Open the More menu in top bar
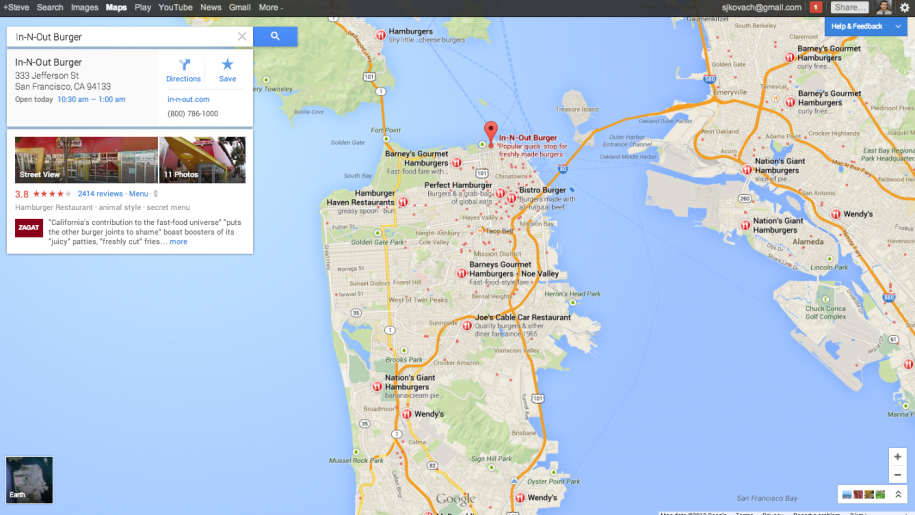The height and width of the screenshot is (515, 915). 270,7
